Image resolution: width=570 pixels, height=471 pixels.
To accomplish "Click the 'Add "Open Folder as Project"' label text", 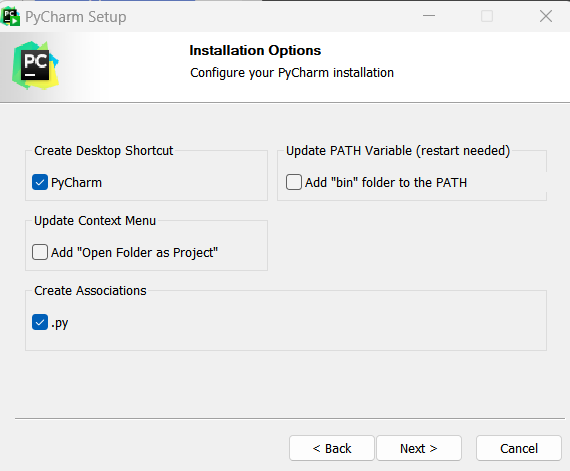I will (135, 253).
